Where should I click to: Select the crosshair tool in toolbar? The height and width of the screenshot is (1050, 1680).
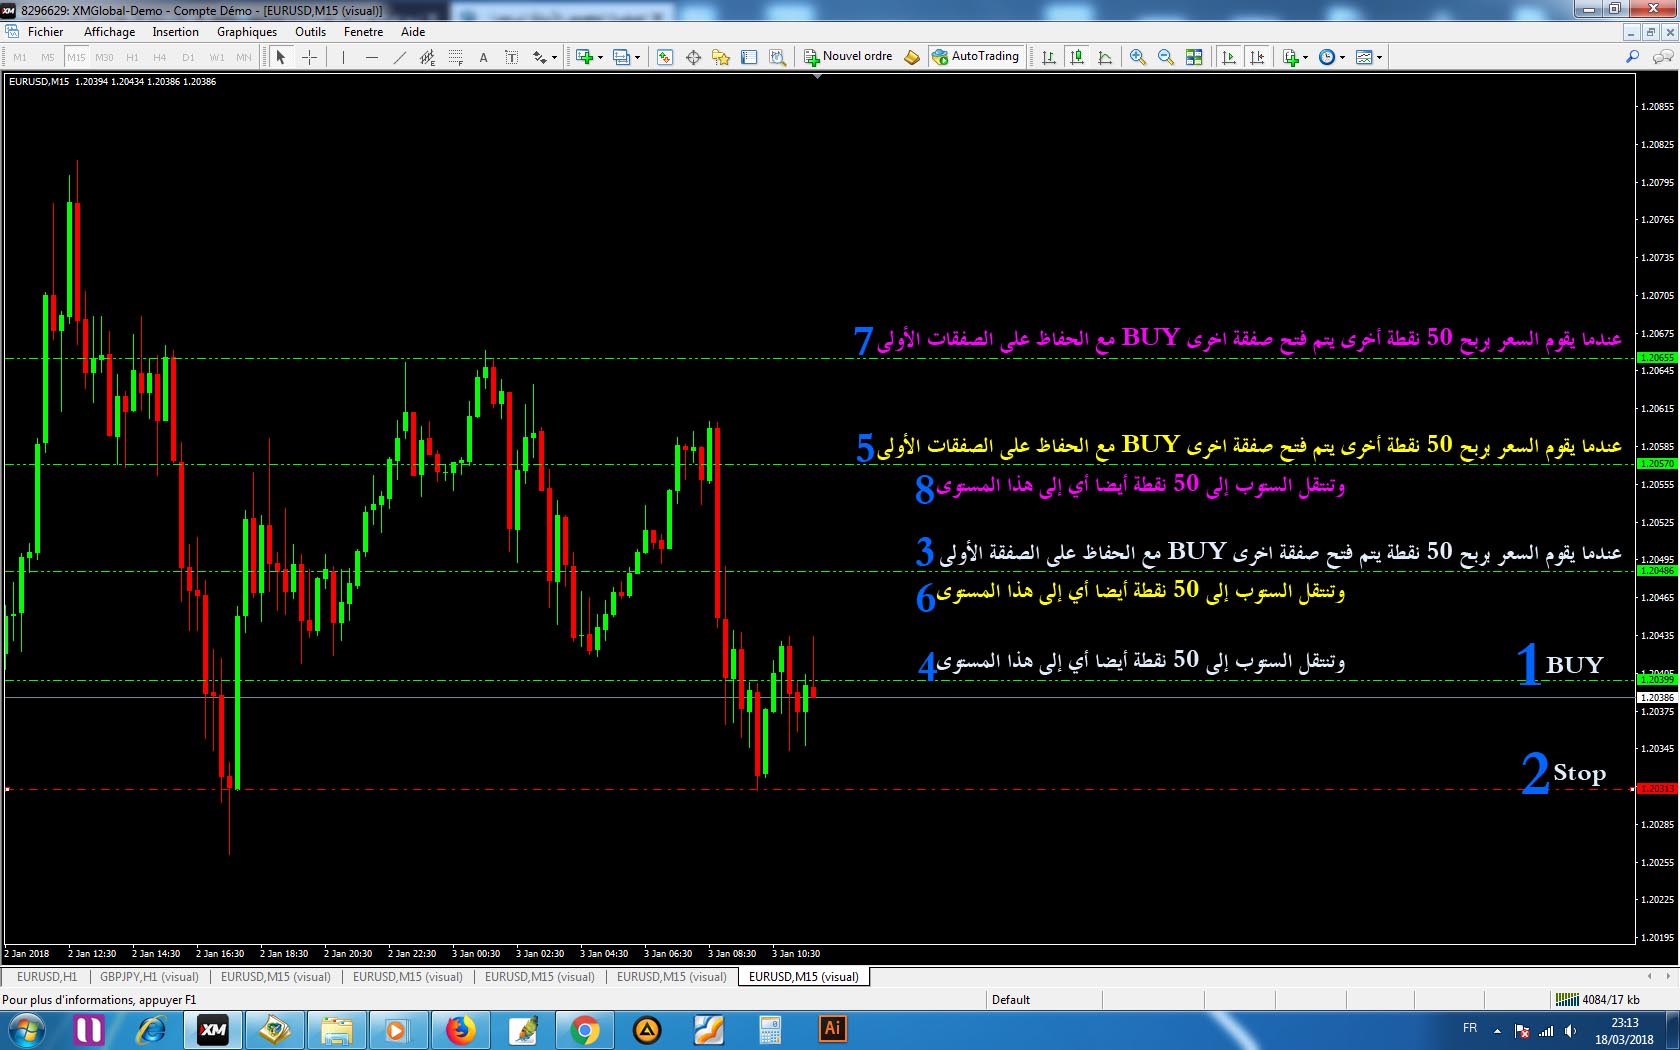click(309, 57)
